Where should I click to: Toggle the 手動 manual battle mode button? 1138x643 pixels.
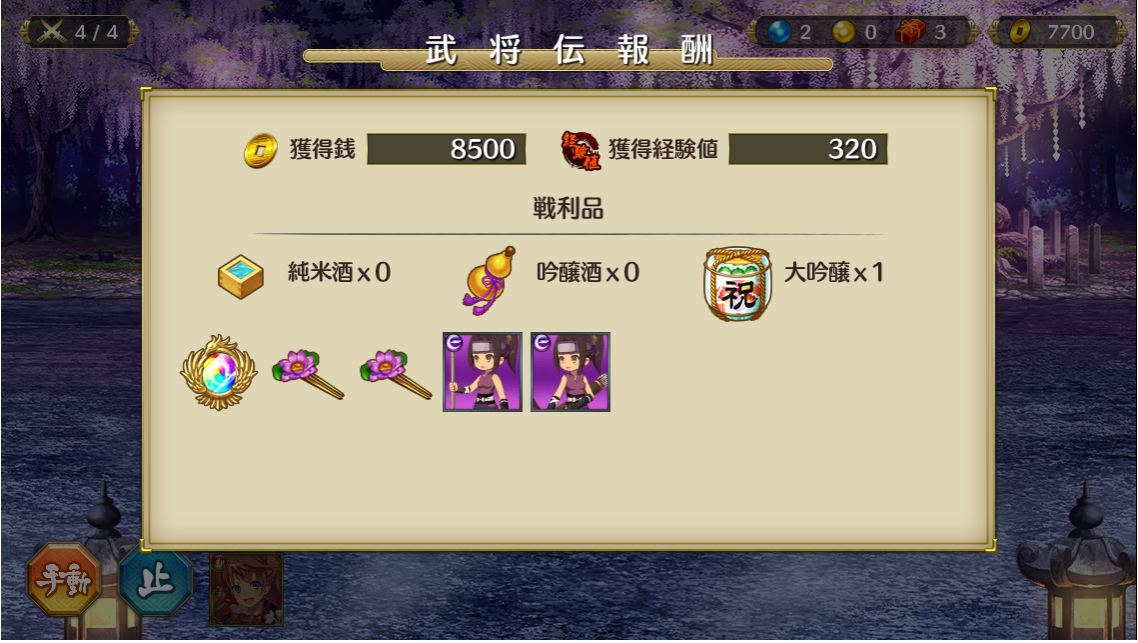[x=64, y=580]
